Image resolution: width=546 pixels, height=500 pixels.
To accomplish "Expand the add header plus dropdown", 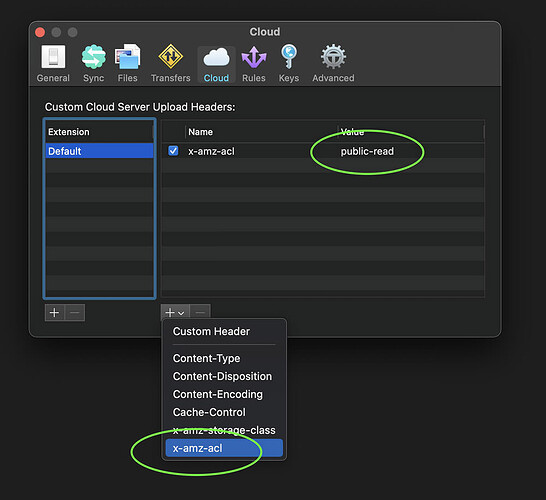I will (175, 312).
